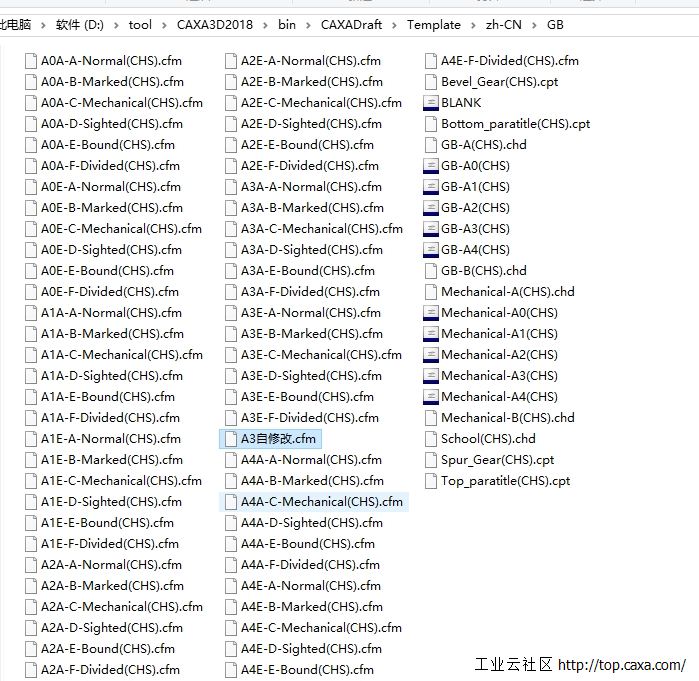Select file A3E-D-Sighted(CHS).cfm
The image size is (699, 681).
pyautogui.click(x=304, y=376)
